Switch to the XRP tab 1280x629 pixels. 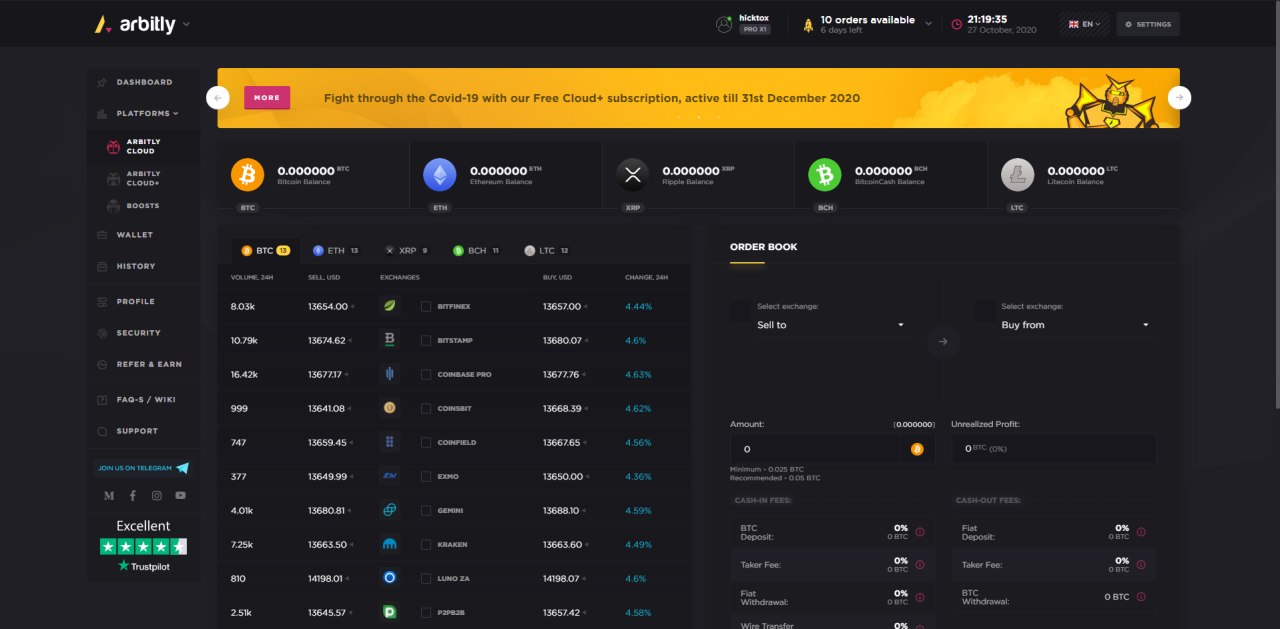[406, 250]
